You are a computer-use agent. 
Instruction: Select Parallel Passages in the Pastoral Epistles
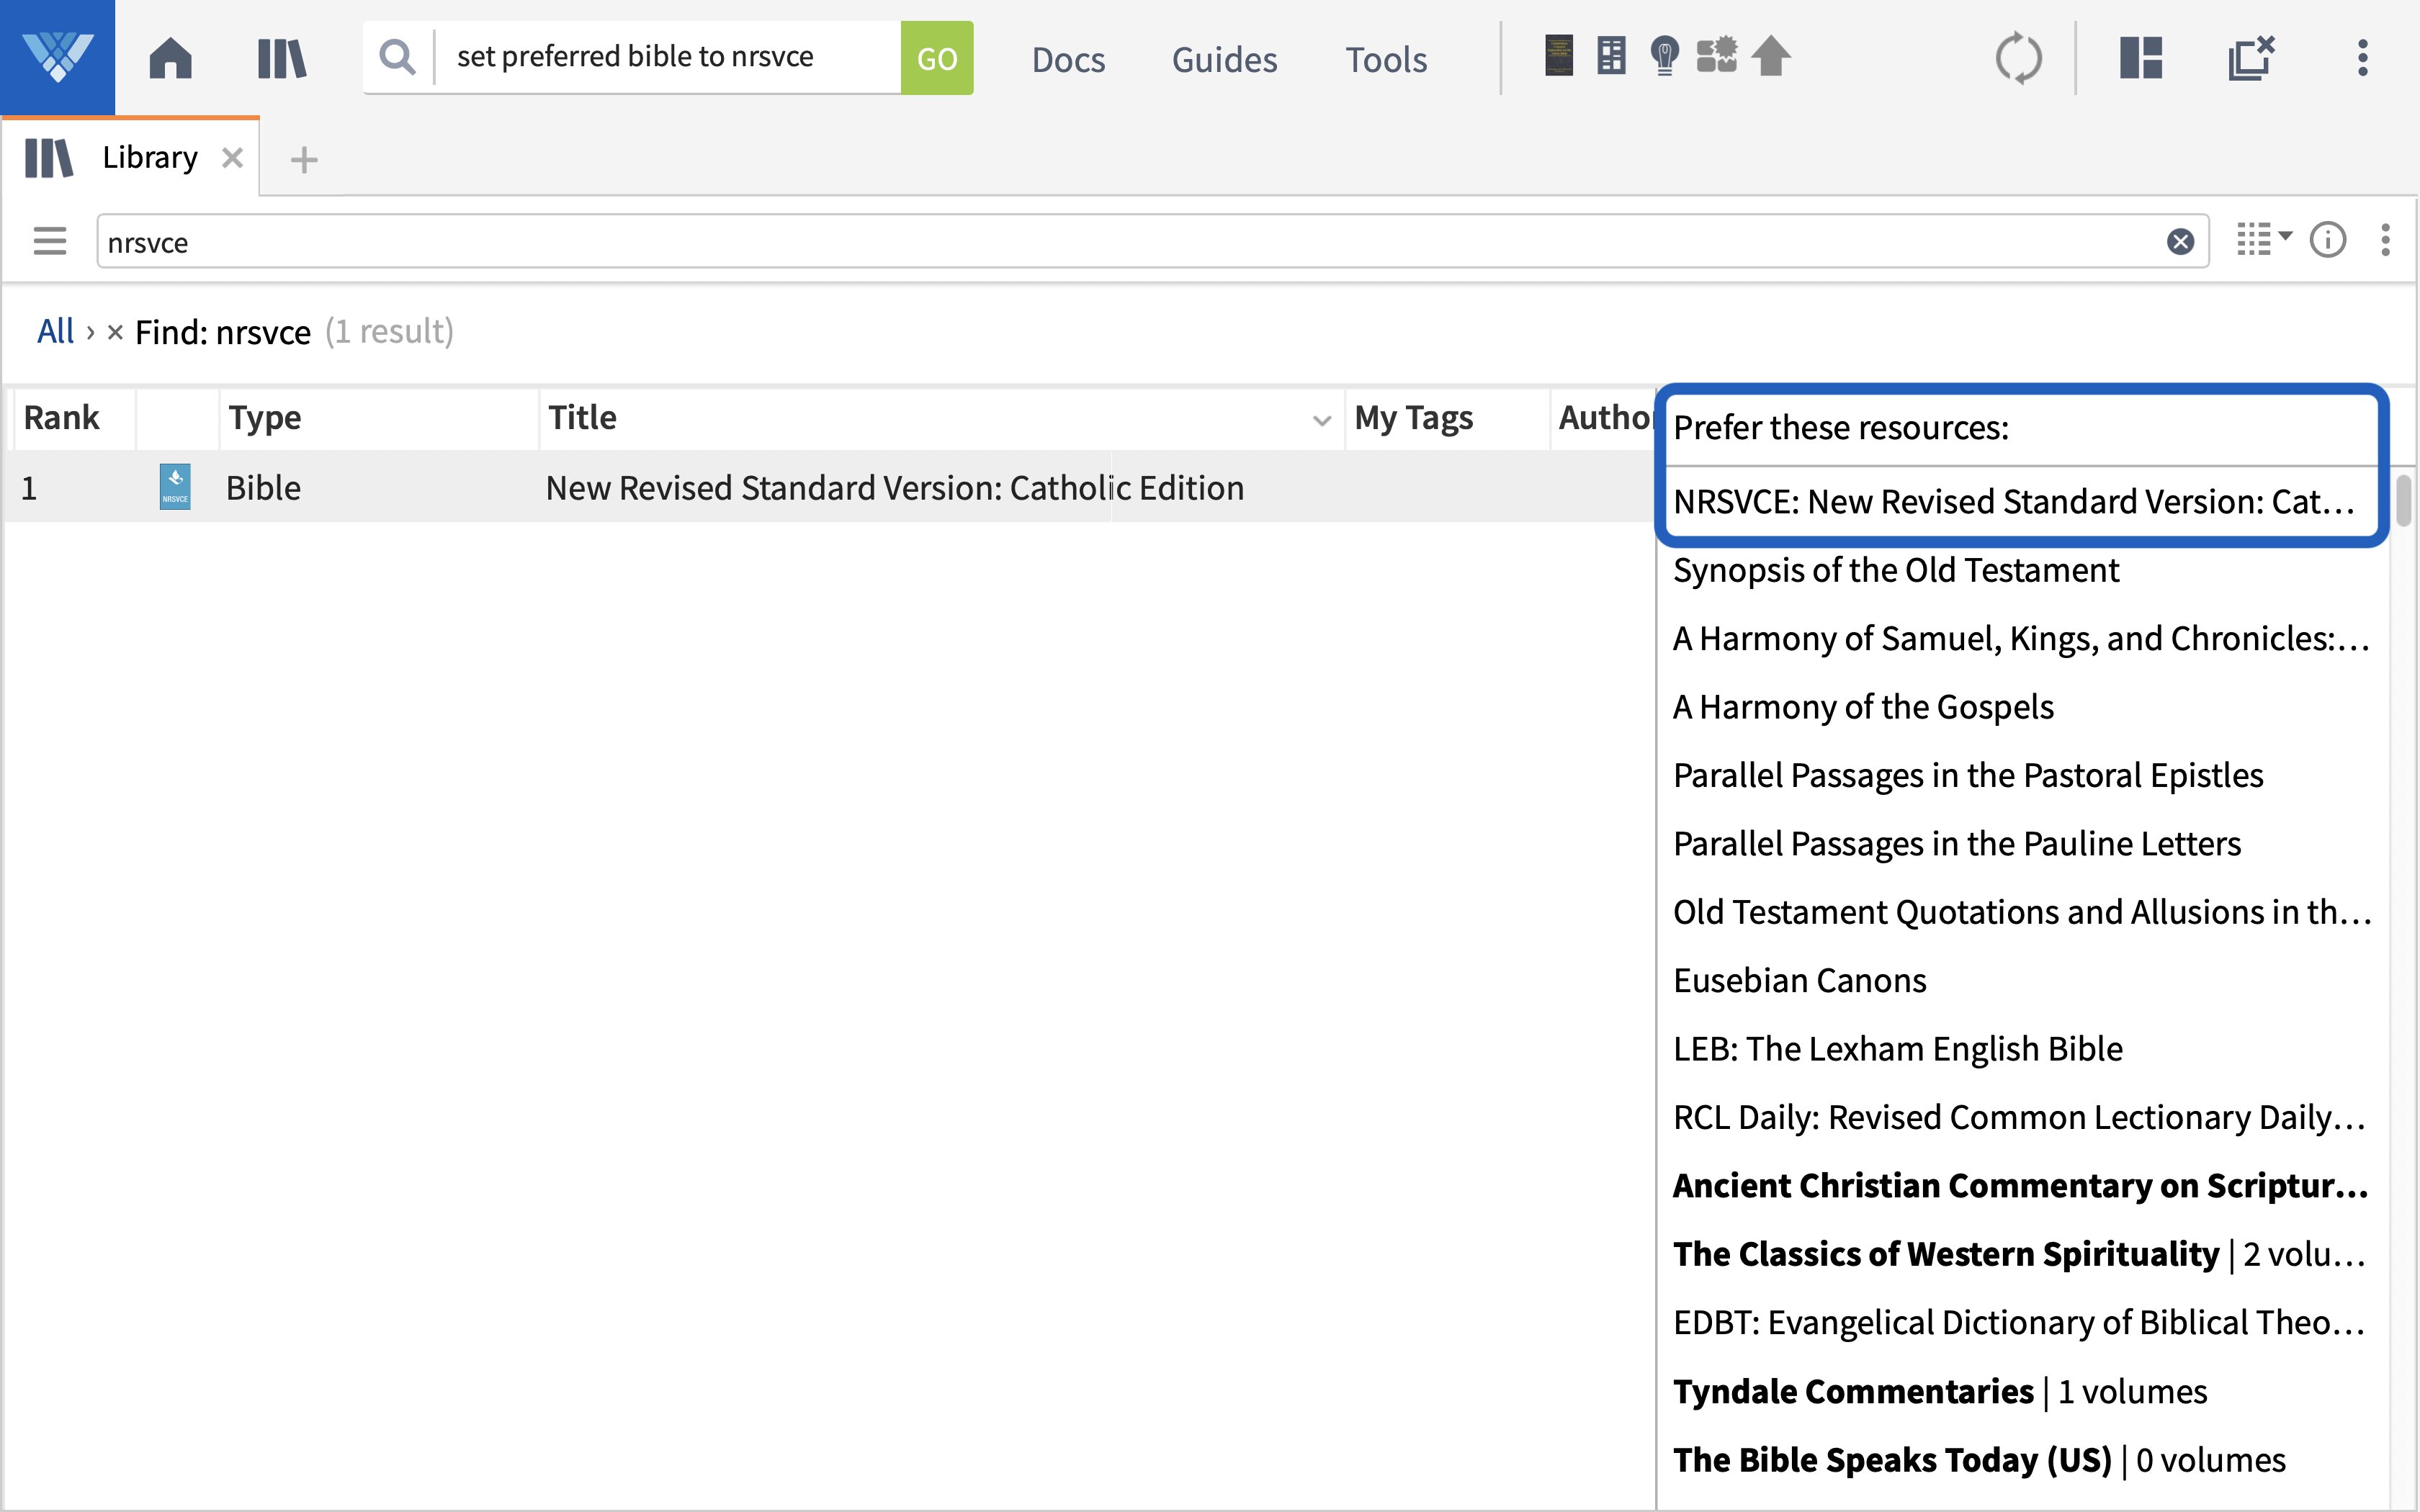1968,775
